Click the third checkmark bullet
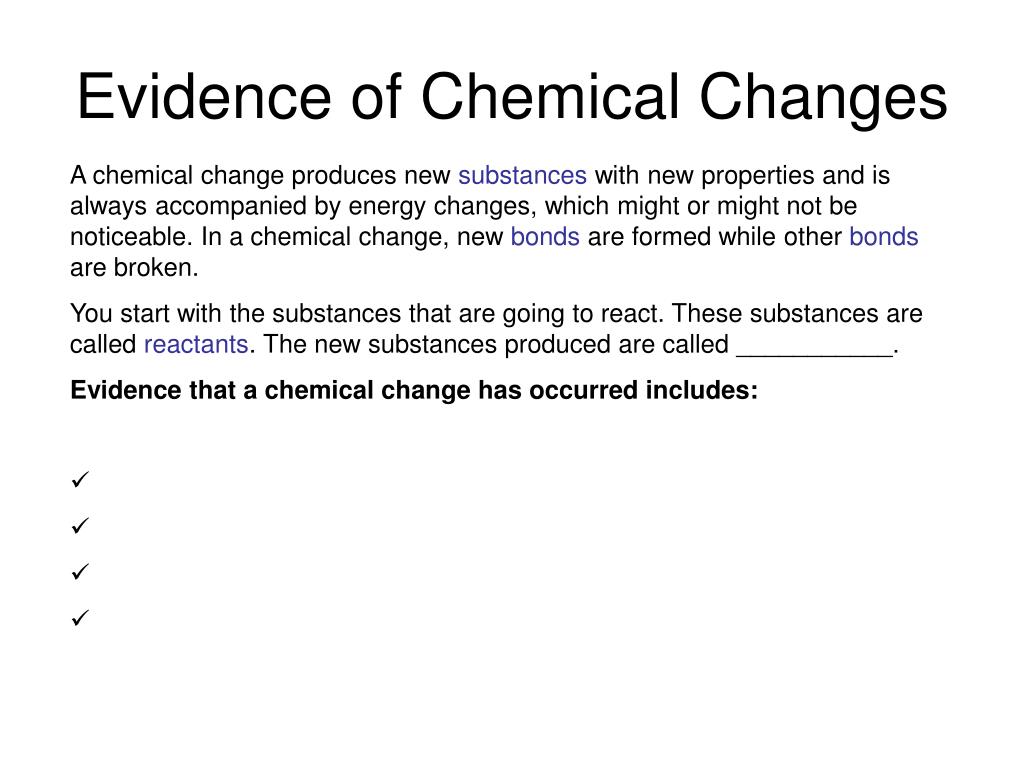The image size is (1024, 768). [x=80, y=571]
